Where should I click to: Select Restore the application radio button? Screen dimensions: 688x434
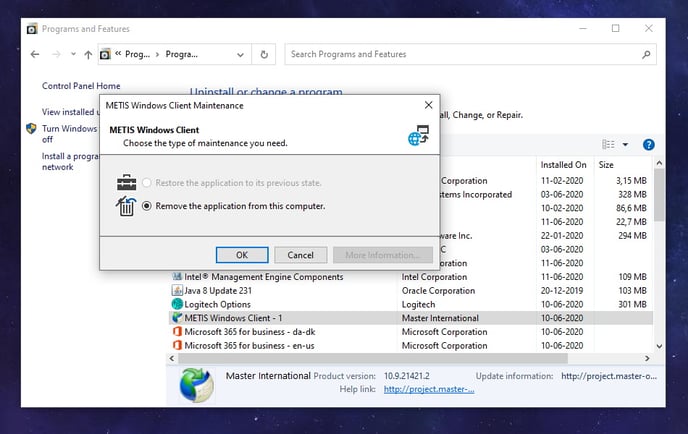click(147, 183)
